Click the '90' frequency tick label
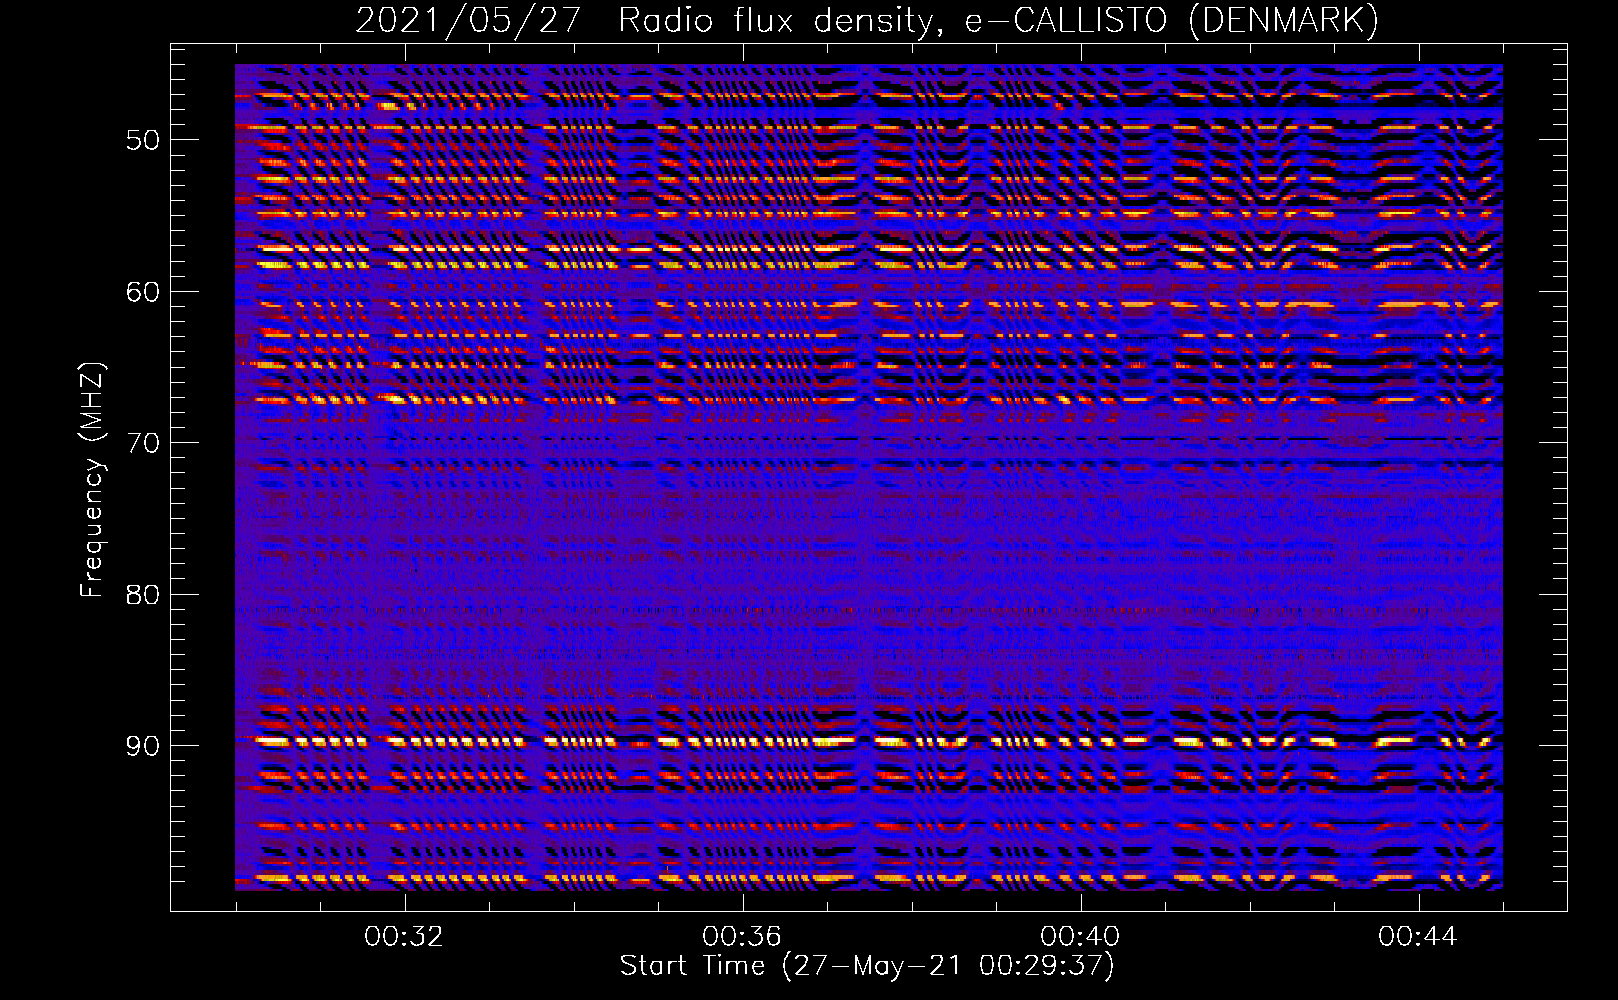 coord(142,747)
